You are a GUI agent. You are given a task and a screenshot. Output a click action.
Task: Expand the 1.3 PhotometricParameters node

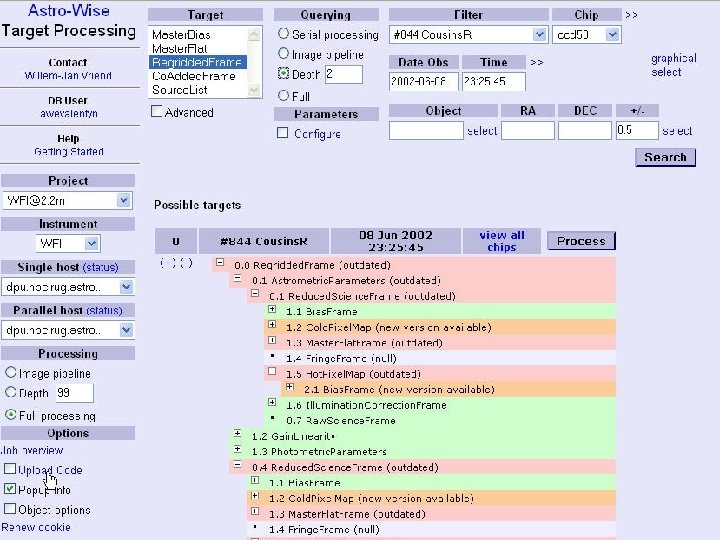(237, 449)
